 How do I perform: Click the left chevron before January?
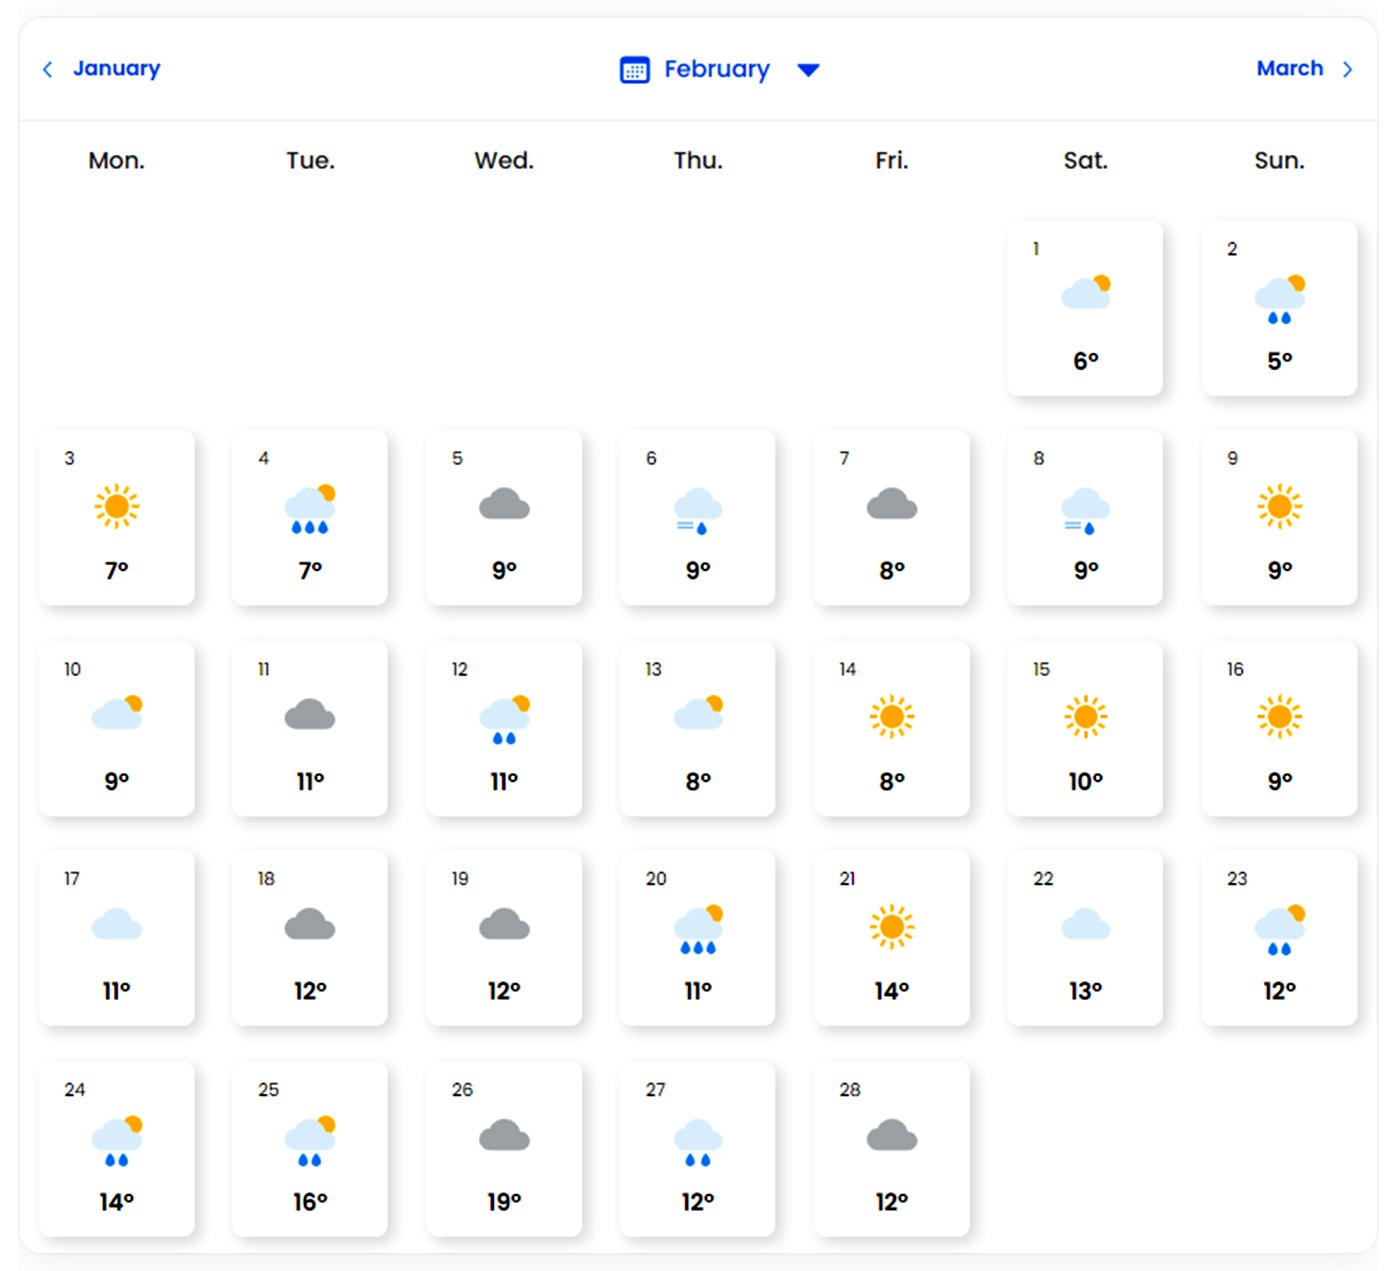point(47,70)
